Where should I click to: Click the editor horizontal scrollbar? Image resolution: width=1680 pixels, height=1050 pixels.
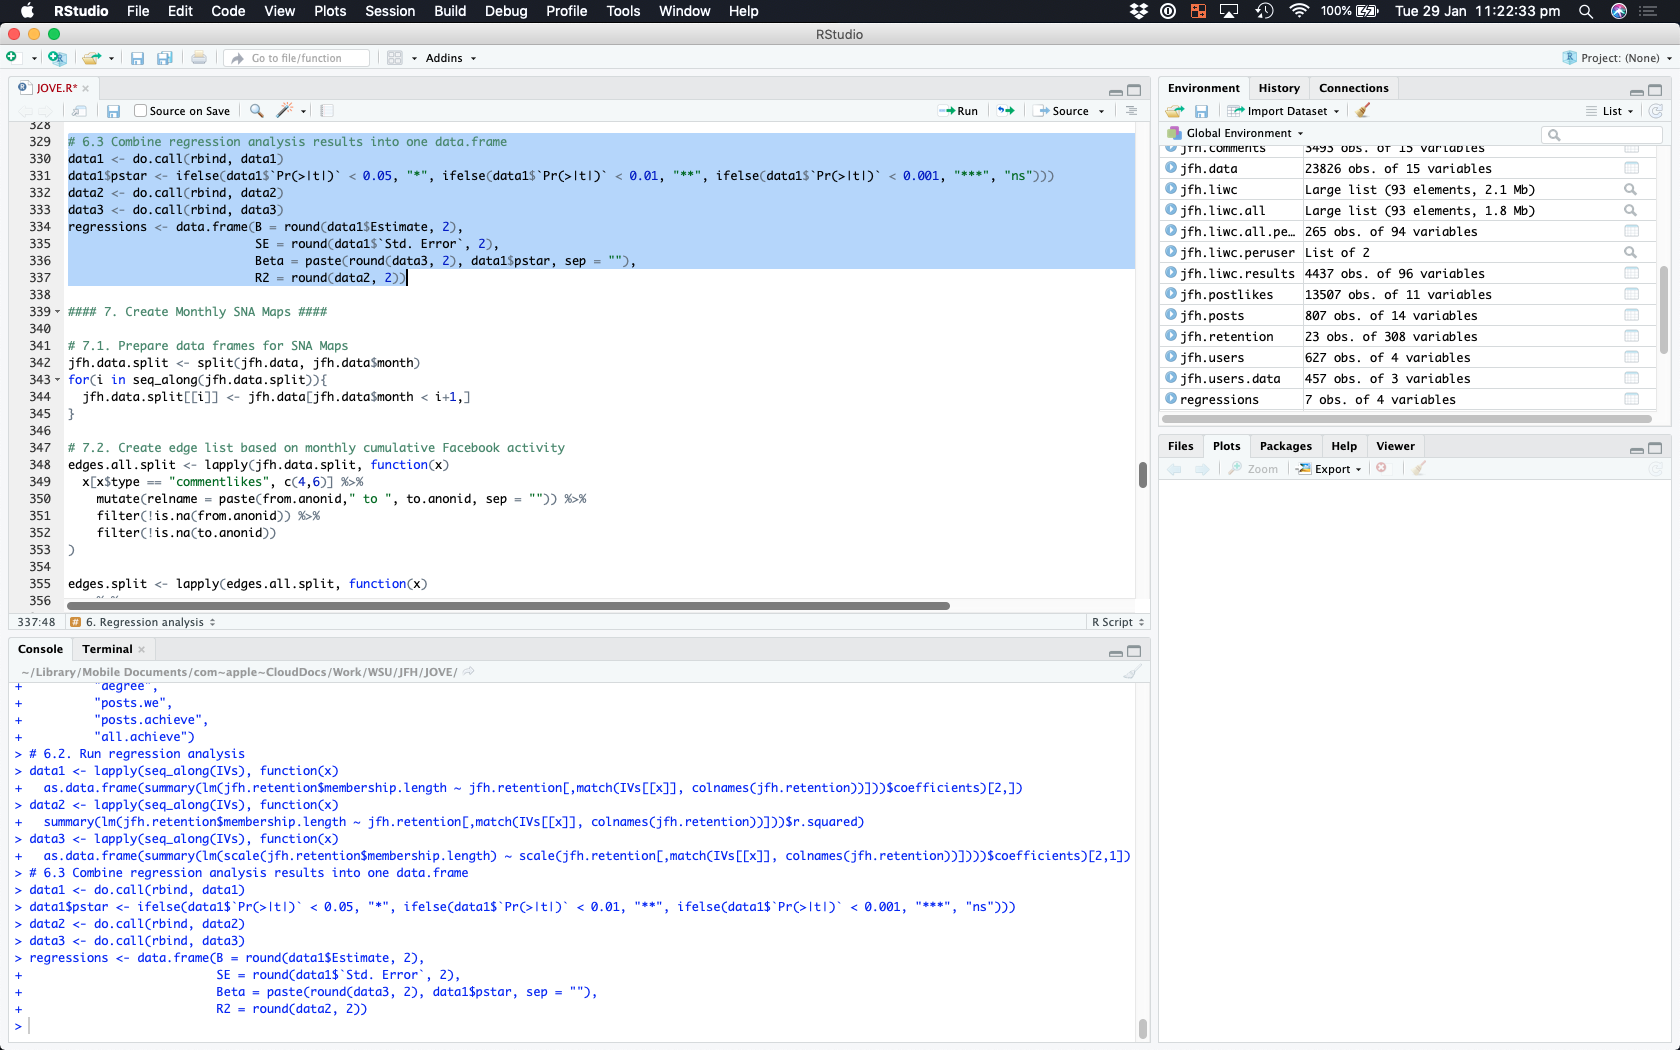(508, 606)
